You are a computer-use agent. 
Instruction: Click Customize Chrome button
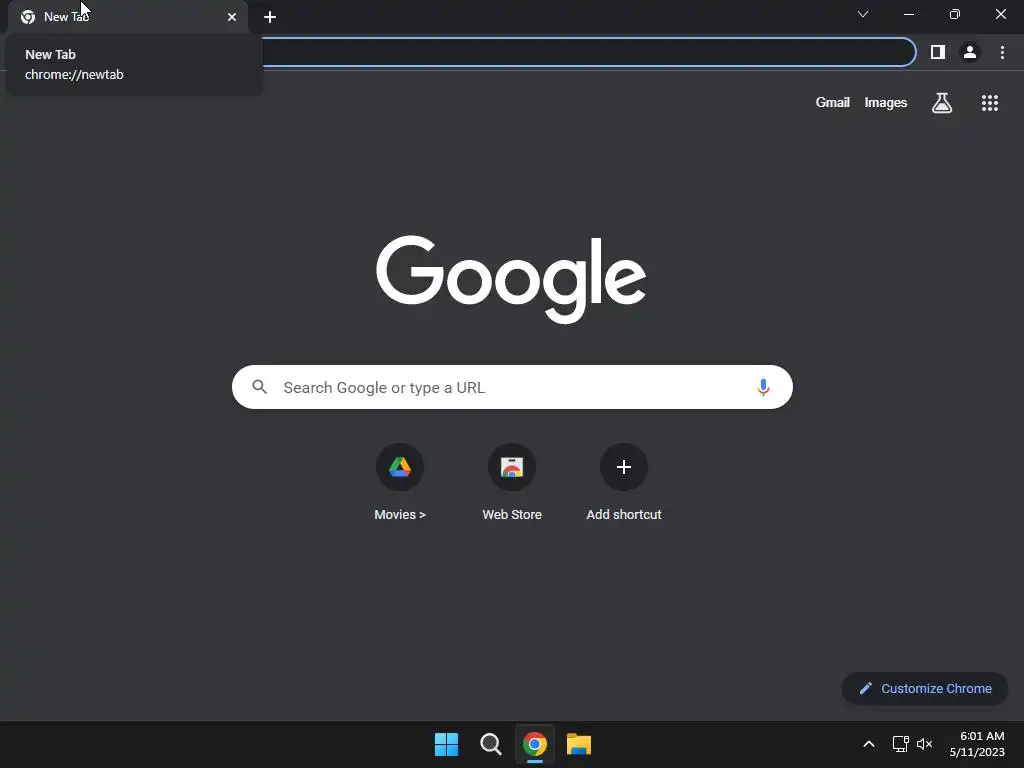(925, 688)
